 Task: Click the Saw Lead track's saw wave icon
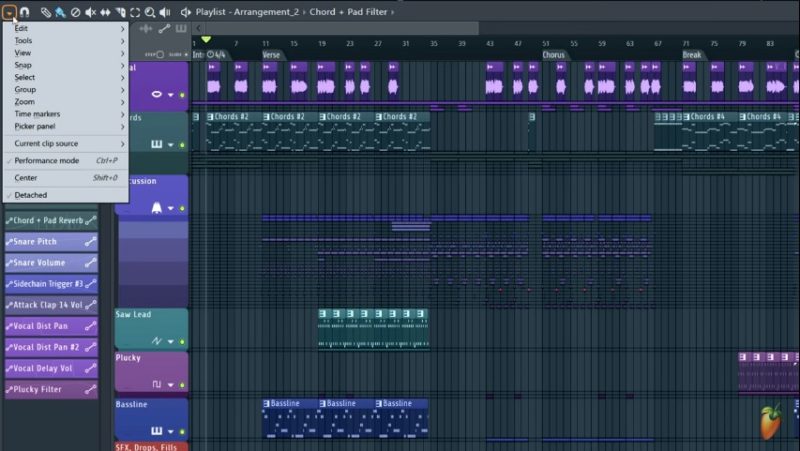point(156,341)
